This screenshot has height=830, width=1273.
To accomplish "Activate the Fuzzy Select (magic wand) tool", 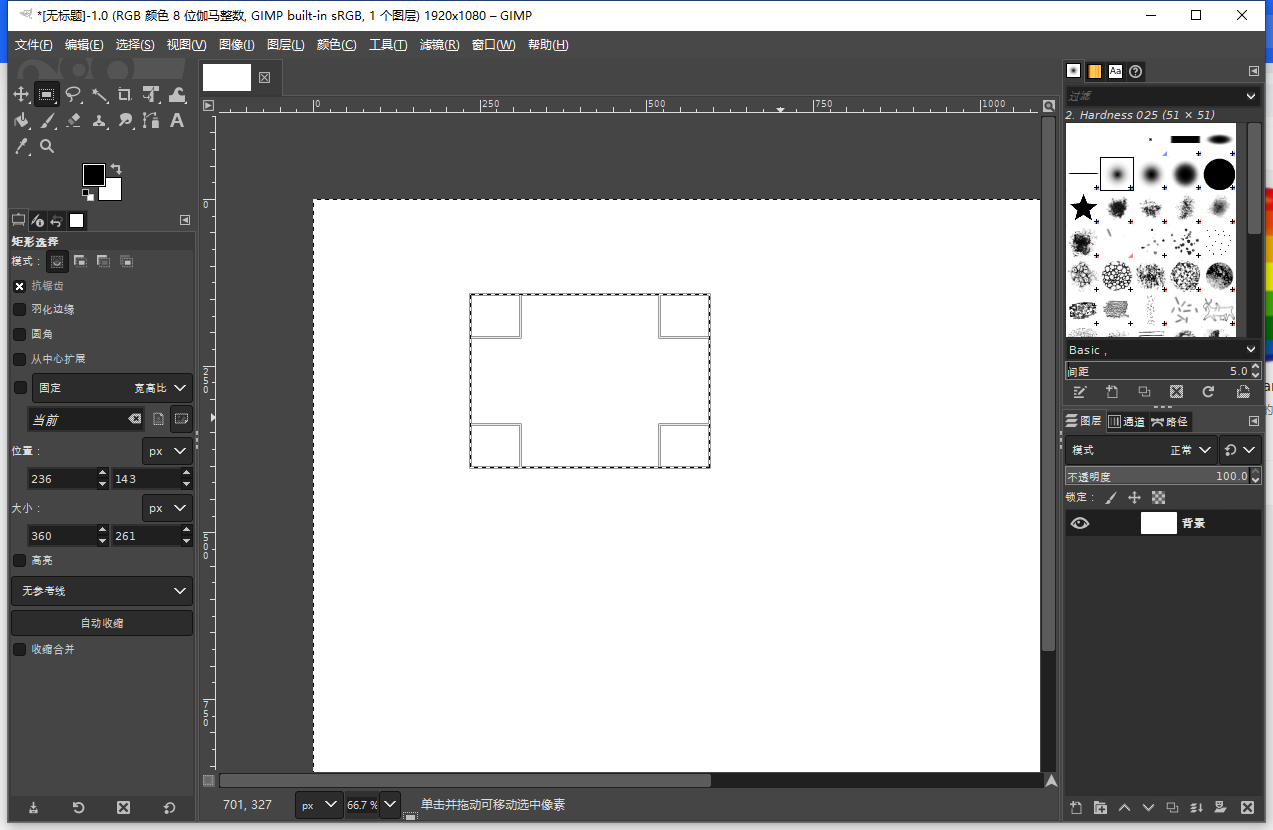I will click(100, 95).
